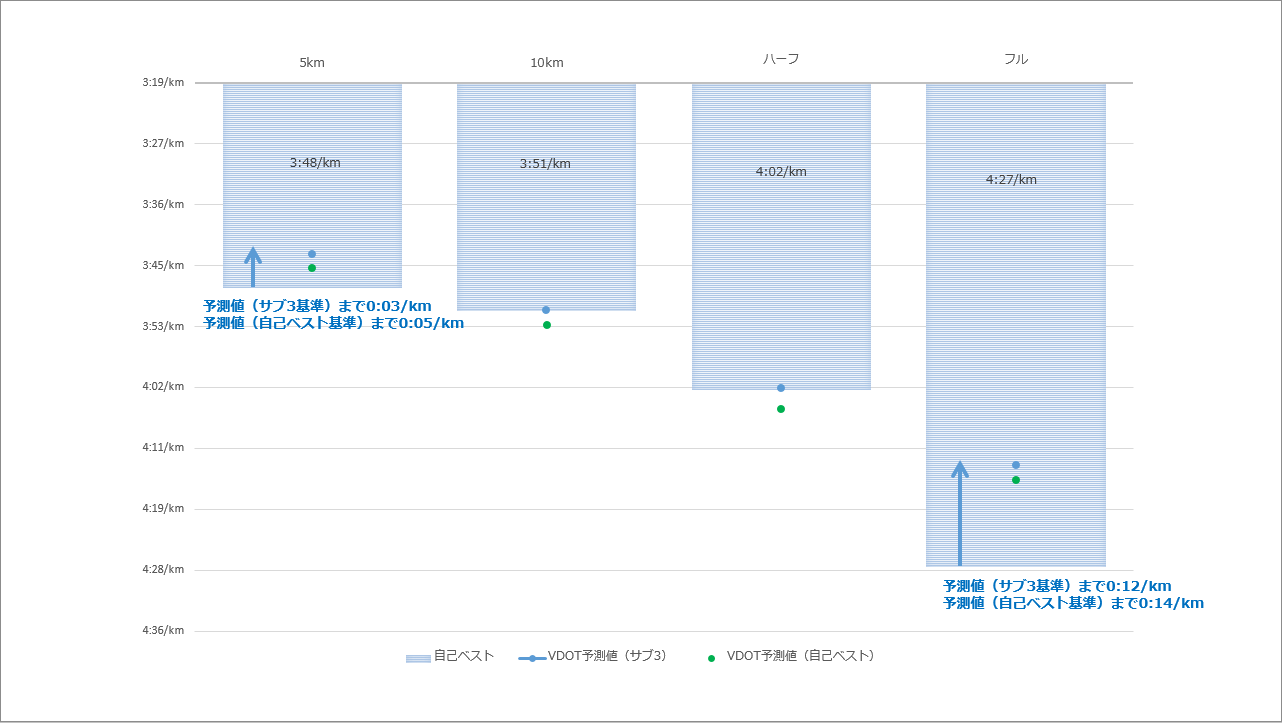Image resolution: width=1282 pixels, height=723 pixels.
Task: Click the blue marker in the ハーフ column
Action: pyautogui.click(x=781, y=388)
